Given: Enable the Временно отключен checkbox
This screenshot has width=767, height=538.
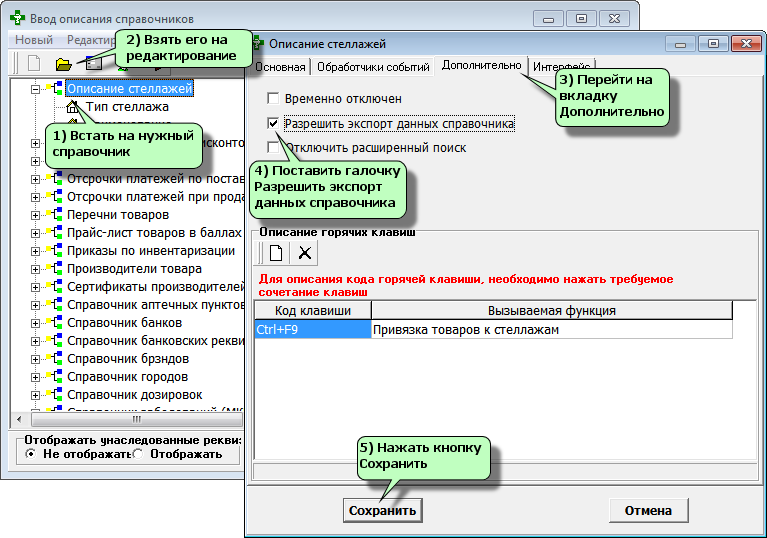Looking at the screenshot, I should (273, 99).
